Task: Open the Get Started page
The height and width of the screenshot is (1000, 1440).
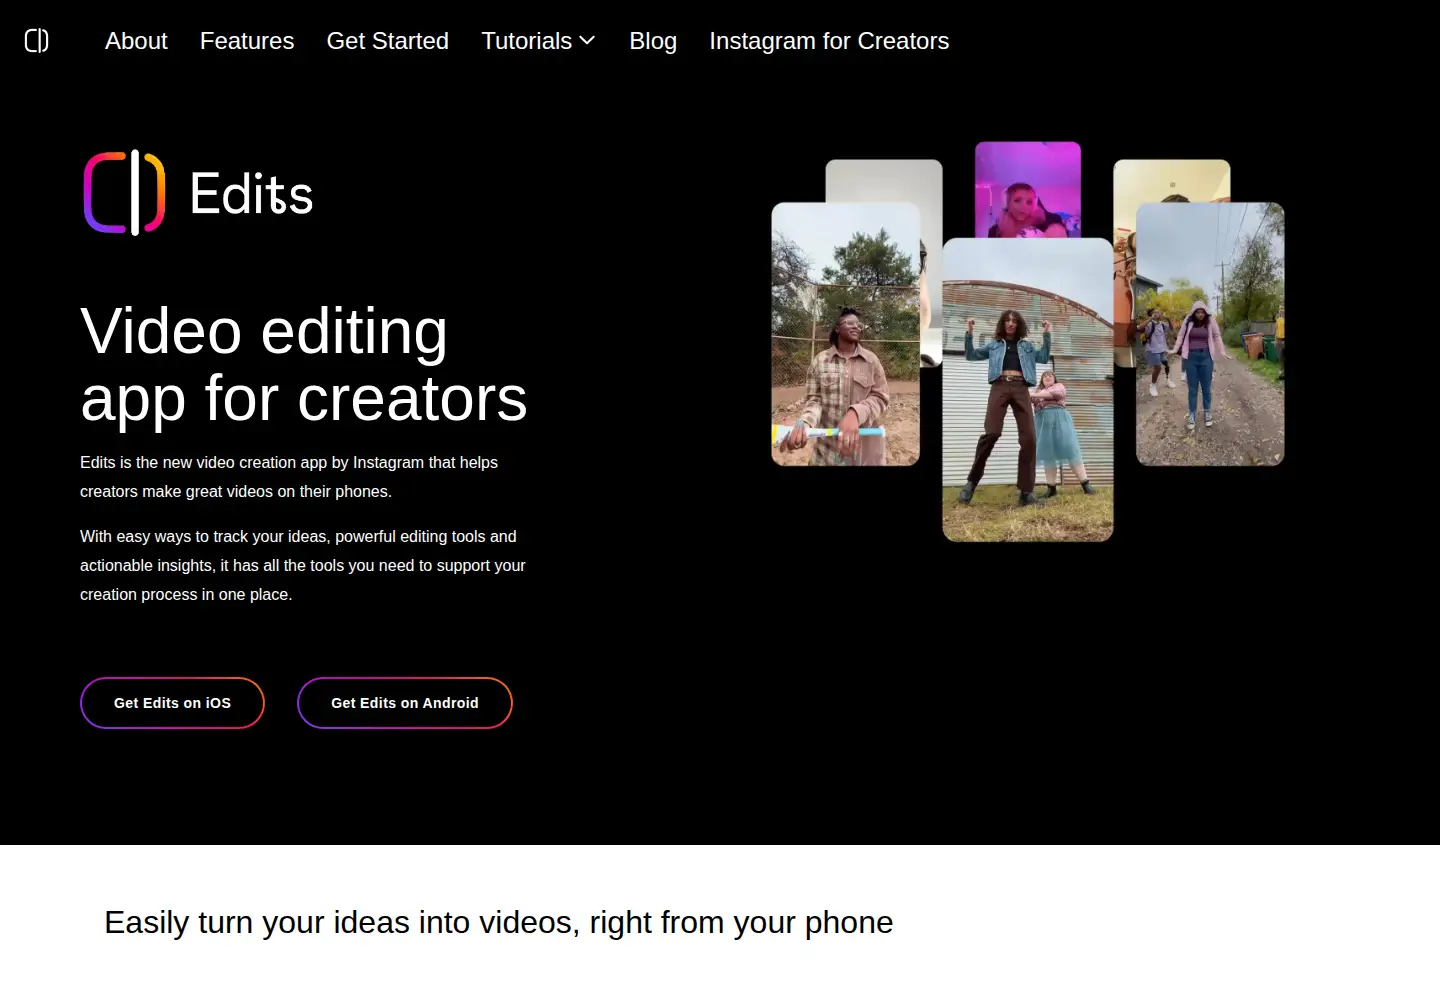Action: pyautogui.click(x=388, y=41)
